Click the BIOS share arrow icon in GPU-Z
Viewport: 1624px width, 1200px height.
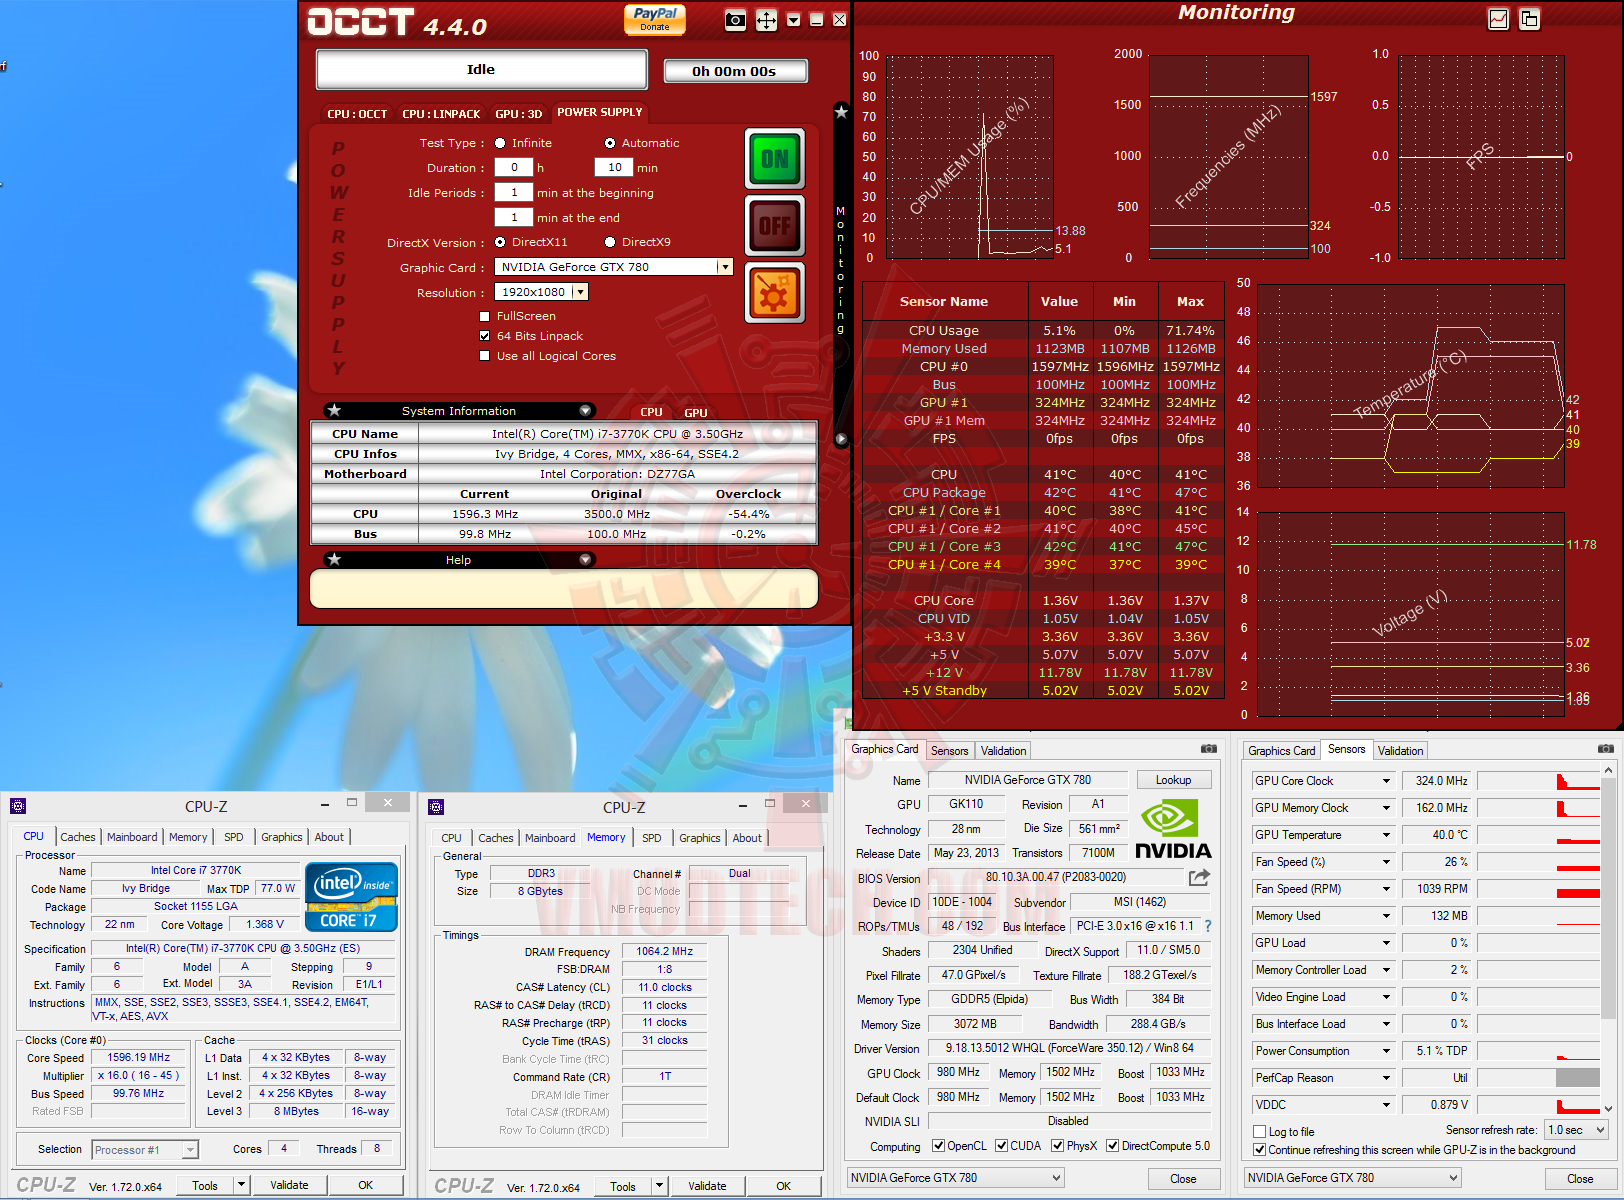tap(1199, 877)
